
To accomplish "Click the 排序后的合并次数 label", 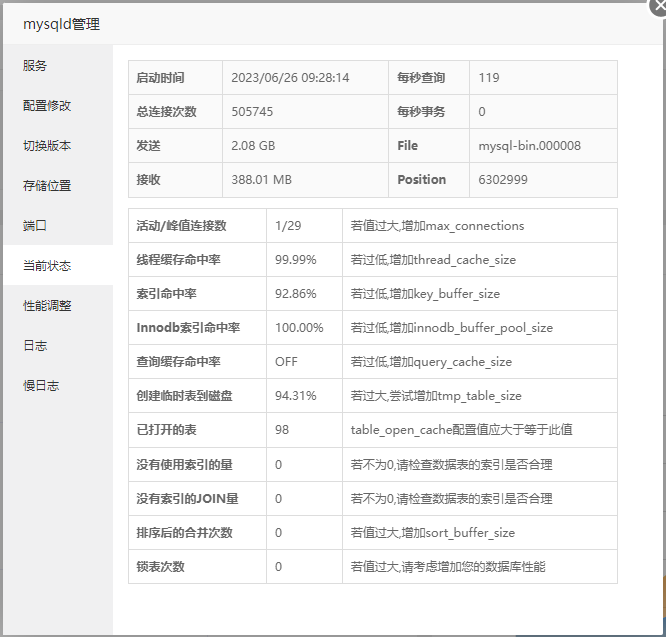I will pos(184,533).
